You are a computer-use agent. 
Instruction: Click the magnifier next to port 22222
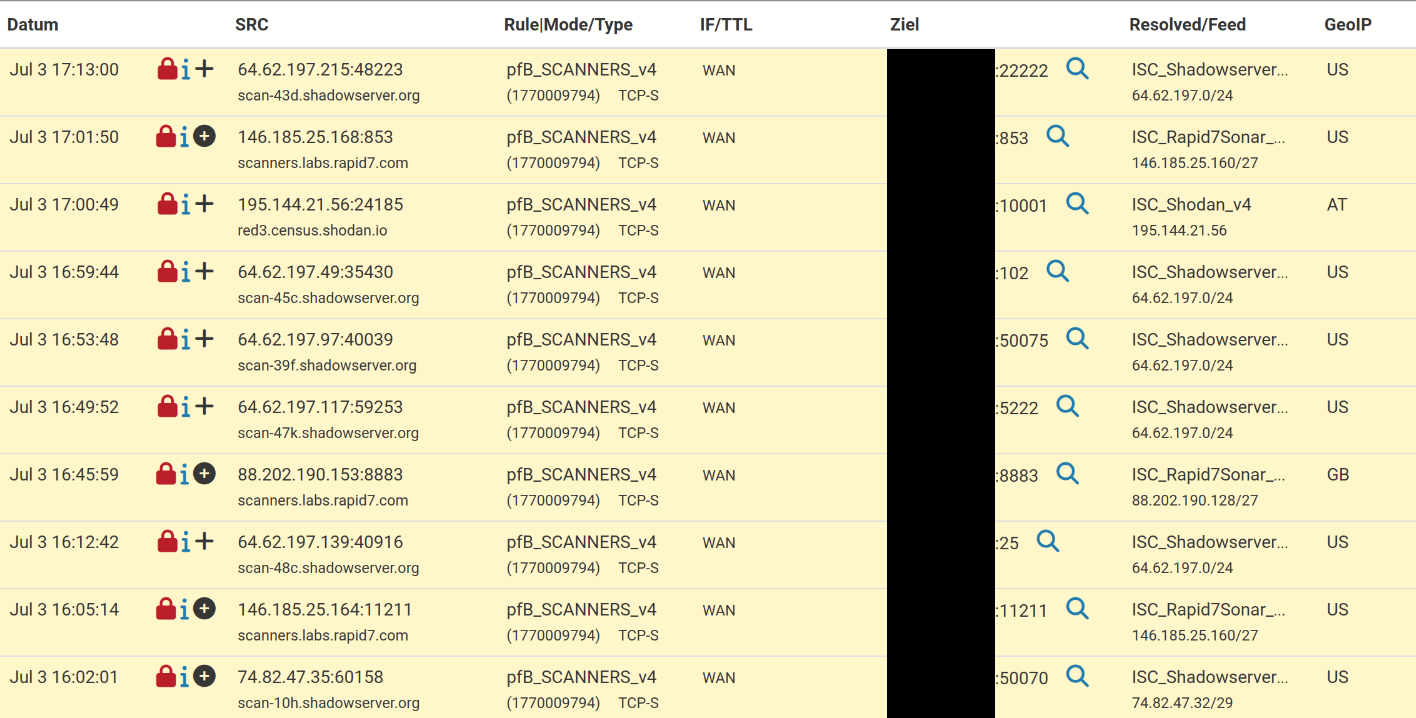click(x=1077, y=69)
